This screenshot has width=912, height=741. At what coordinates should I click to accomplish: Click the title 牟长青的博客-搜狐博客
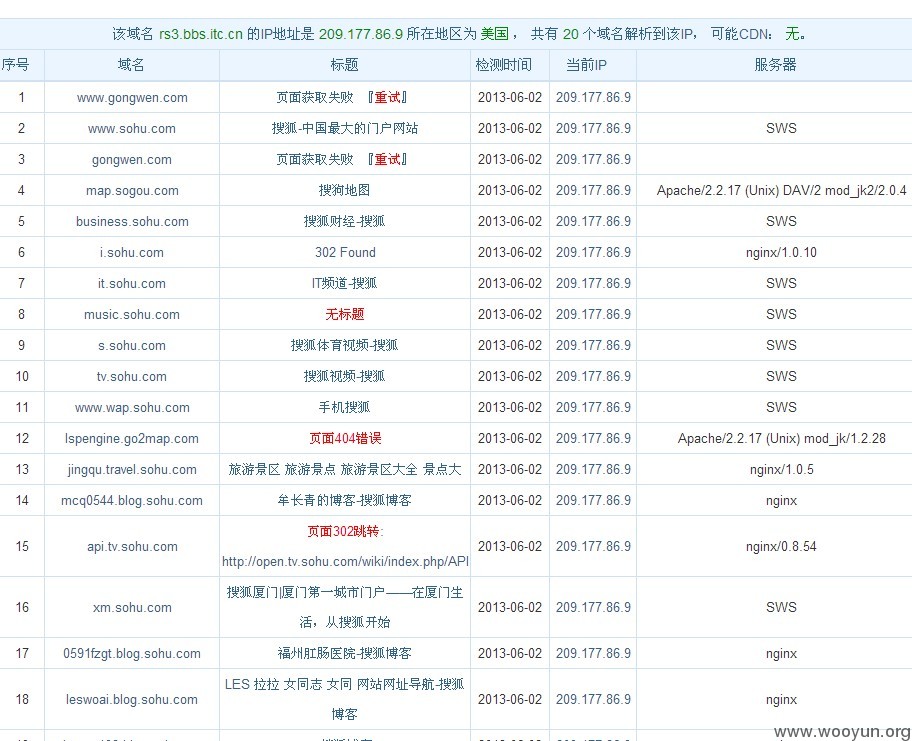(x=344, y=500)
